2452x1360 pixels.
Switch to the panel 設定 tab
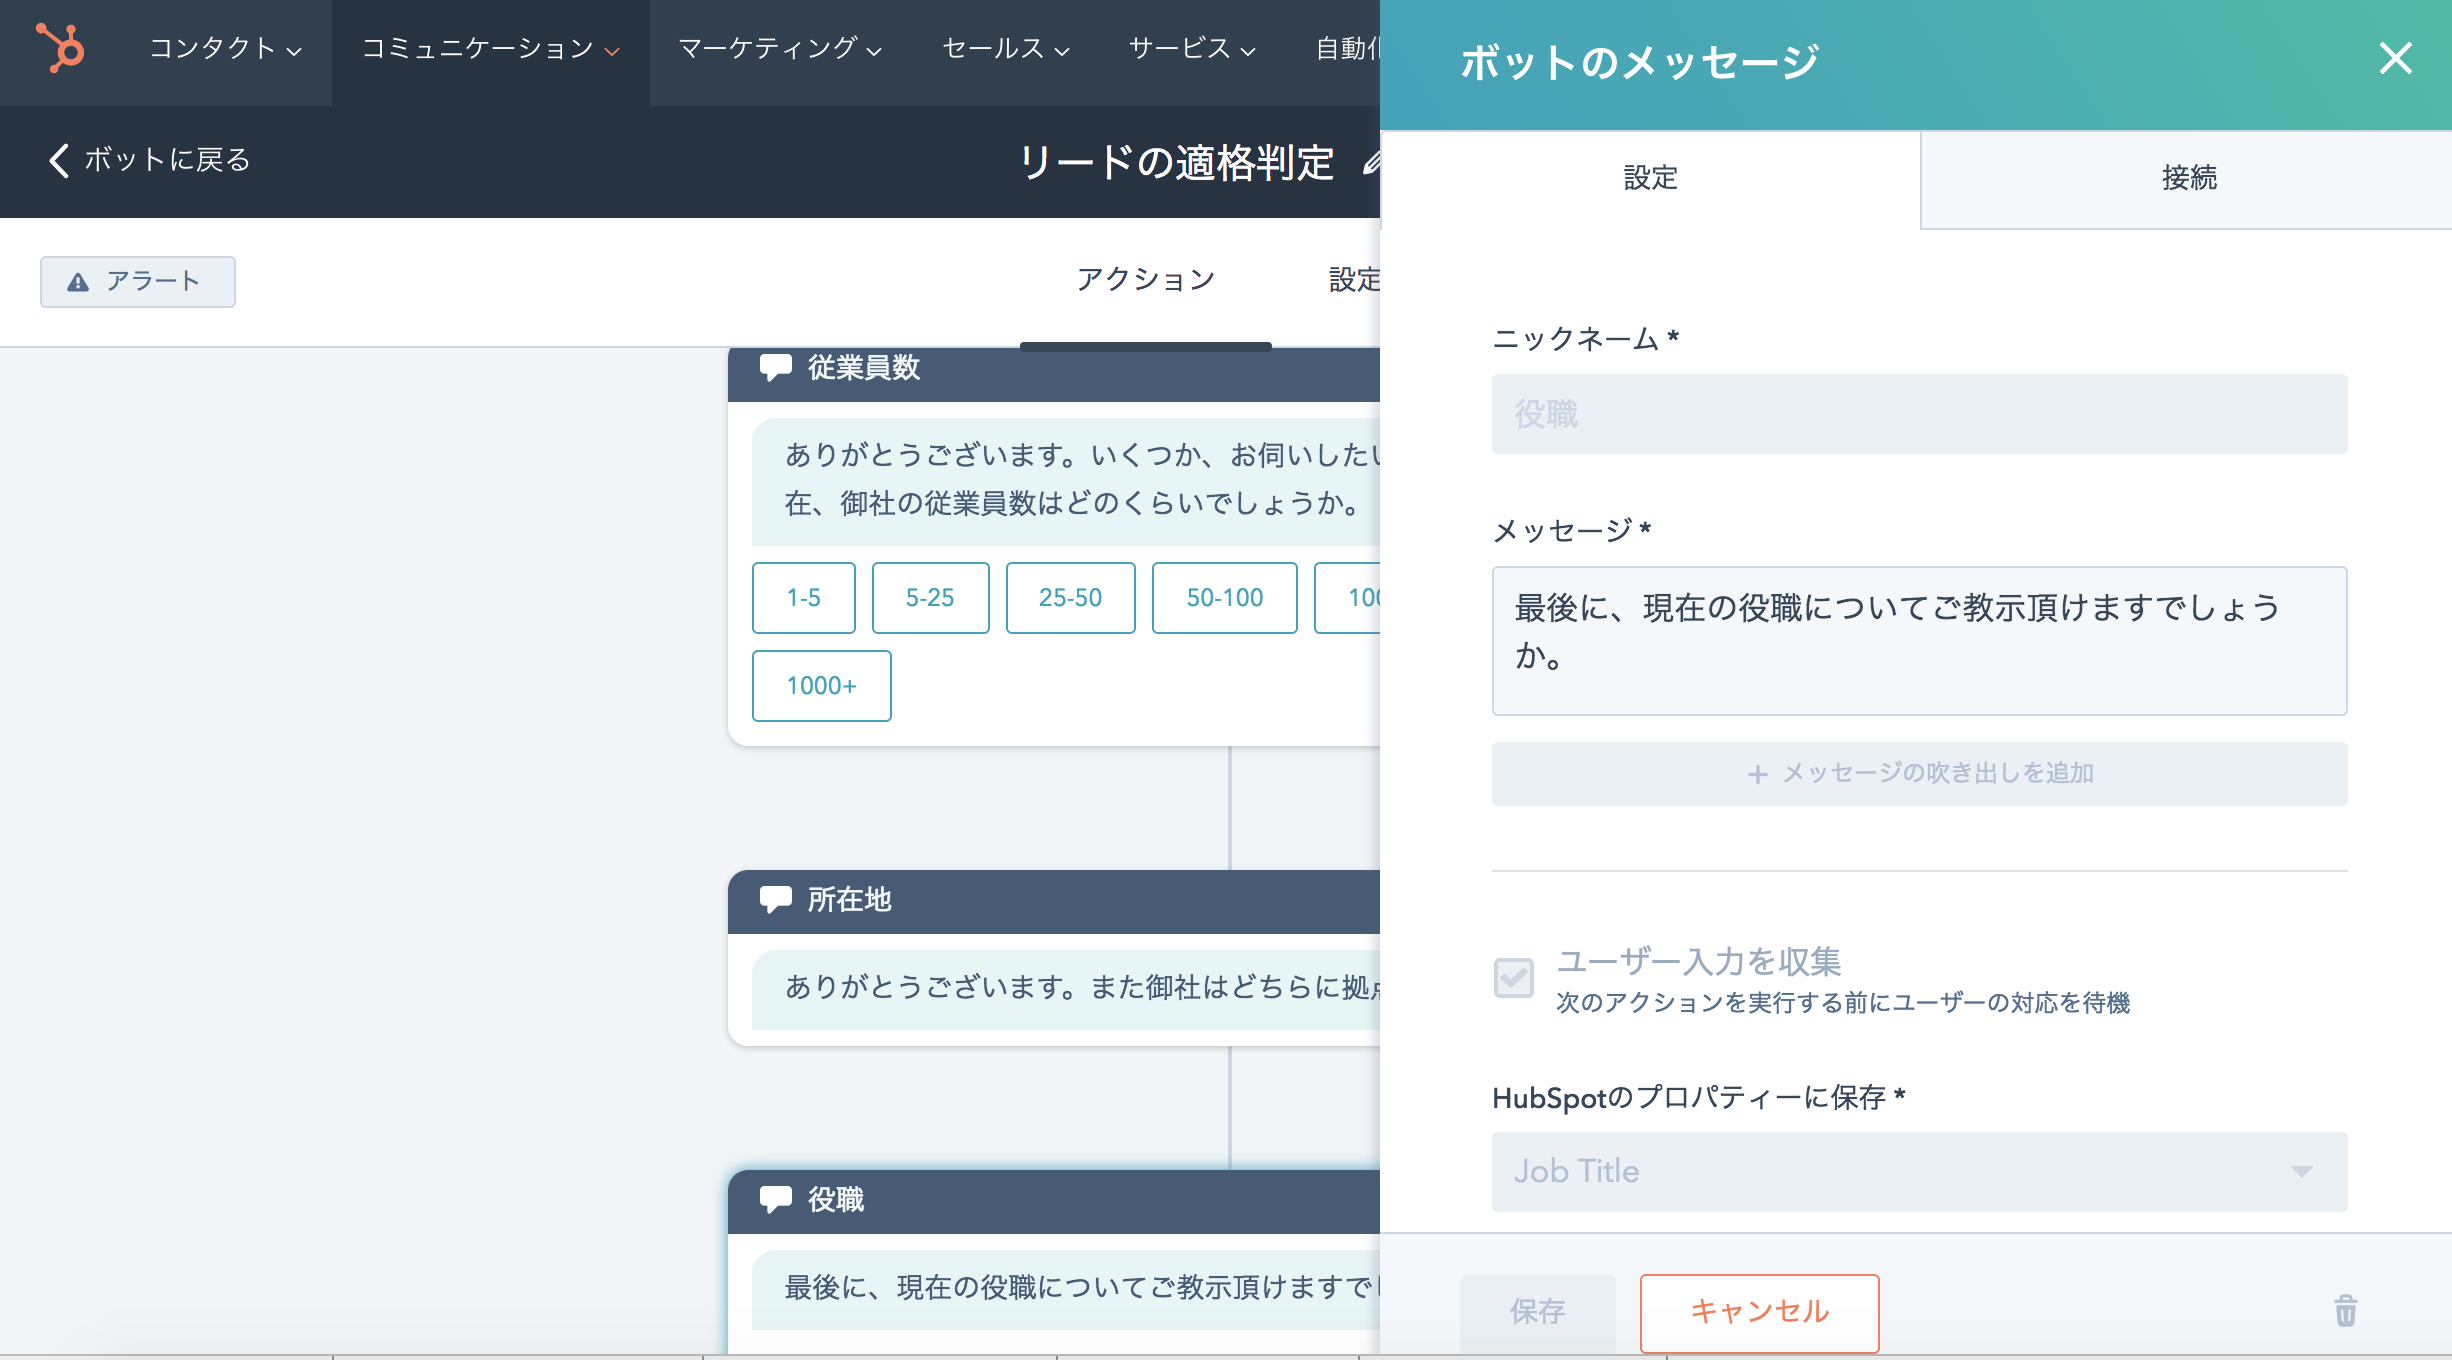(1650, 179)
